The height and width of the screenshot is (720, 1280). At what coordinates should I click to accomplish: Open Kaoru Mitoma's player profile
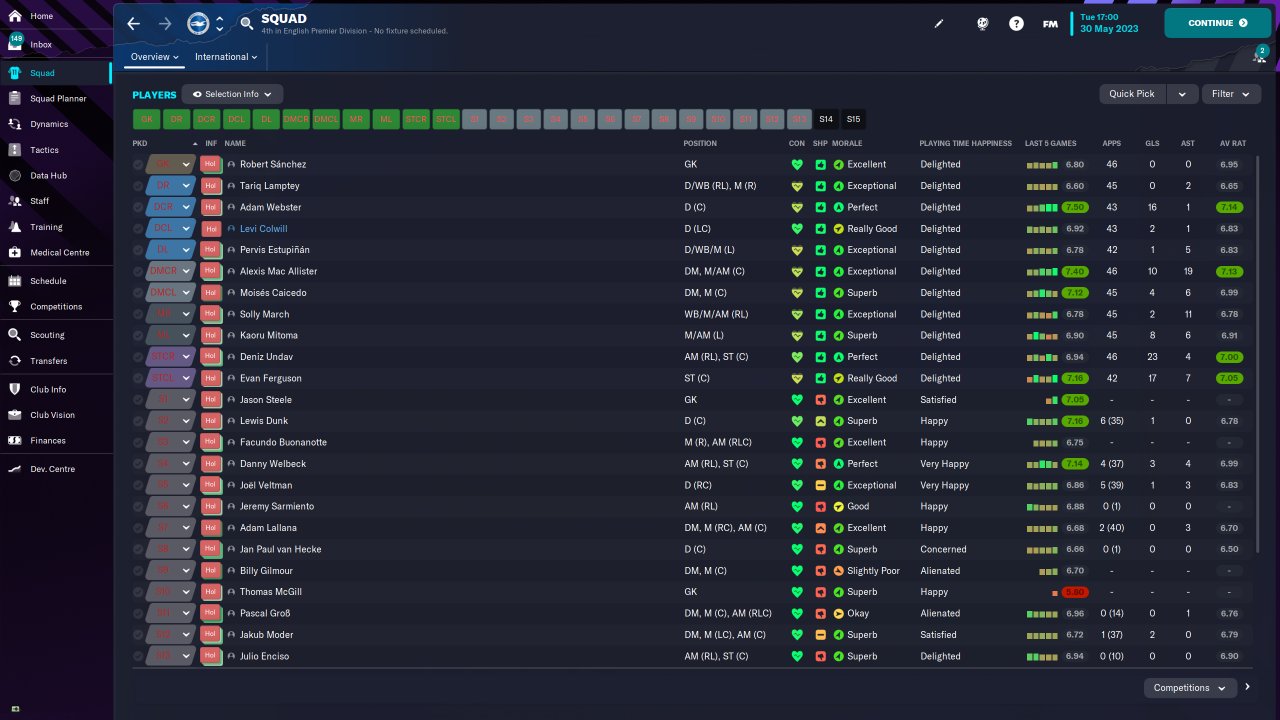[269, 336]
